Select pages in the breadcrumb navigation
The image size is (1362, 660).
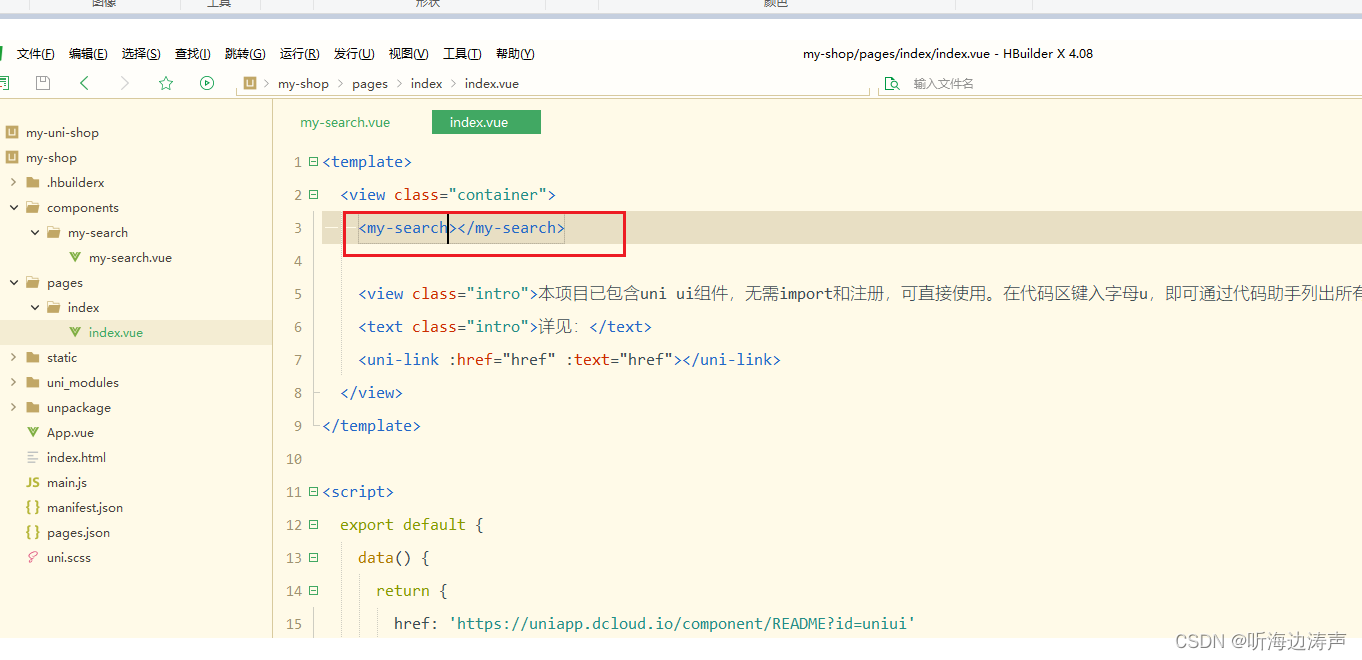click(370, 83)
